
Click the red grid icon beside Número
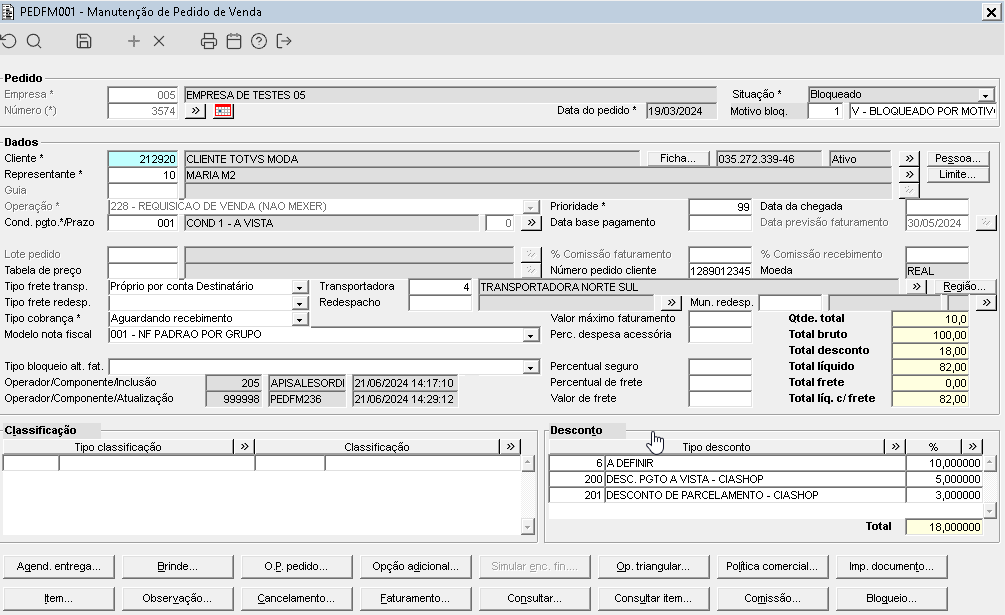223,111
